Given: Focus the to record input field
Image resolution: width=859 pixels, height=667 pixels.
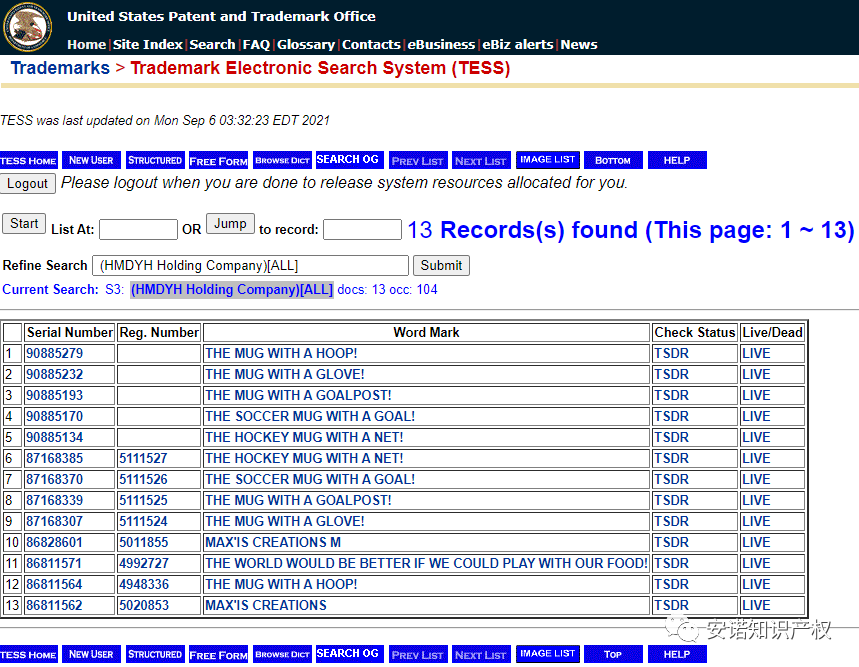Looking at the screenshot, I should 362,229.
